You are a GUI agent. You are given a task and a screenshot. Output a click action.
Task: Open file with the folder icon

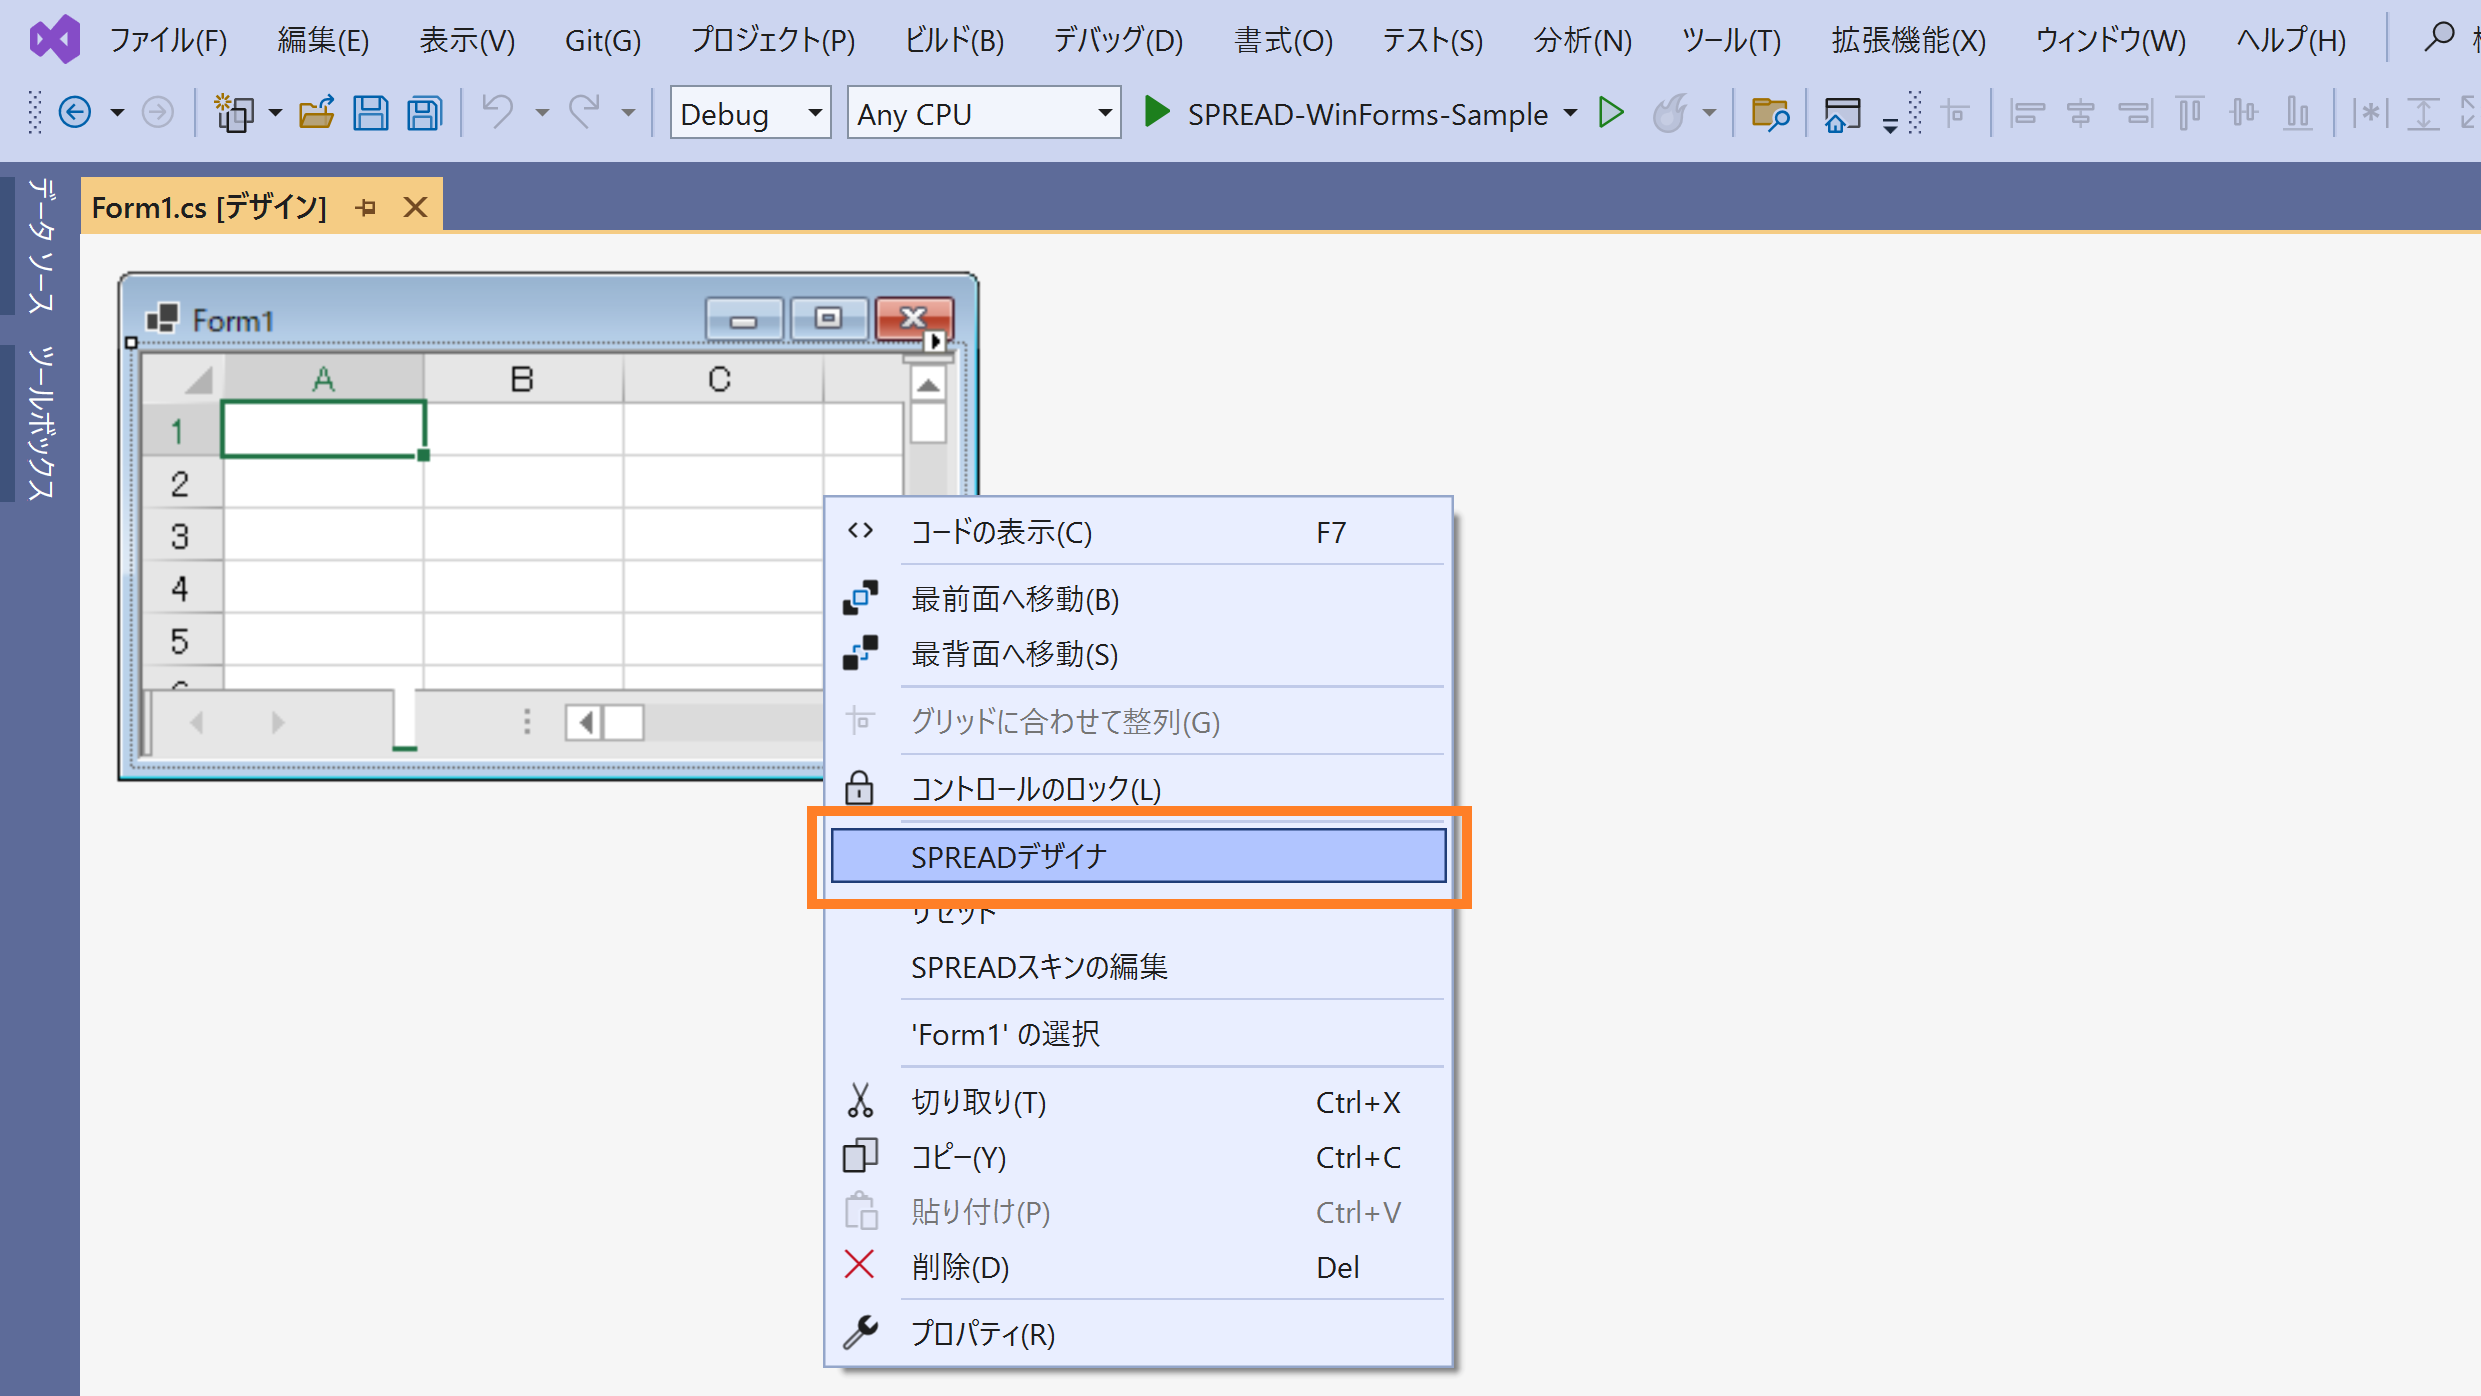317,112
